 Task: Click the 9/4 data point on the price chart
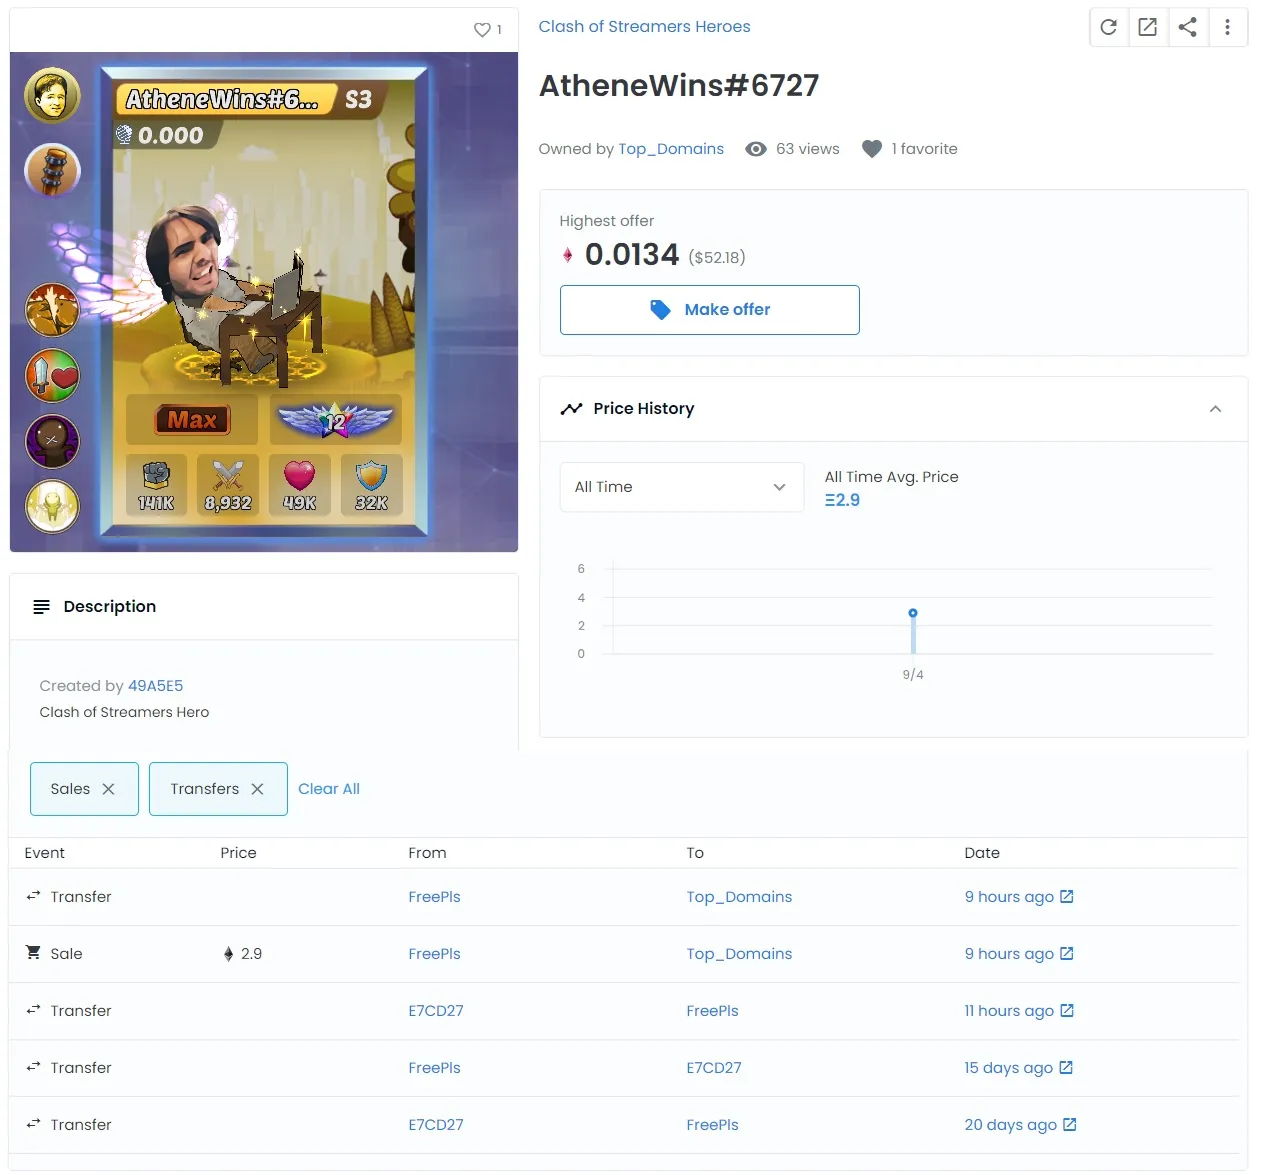[x=913, y=613]
